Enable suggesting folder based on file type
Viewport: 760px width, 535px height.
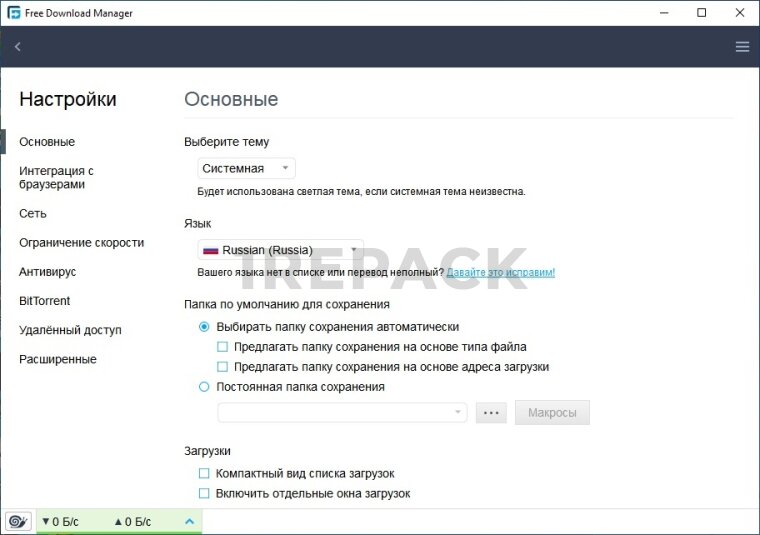223,347
